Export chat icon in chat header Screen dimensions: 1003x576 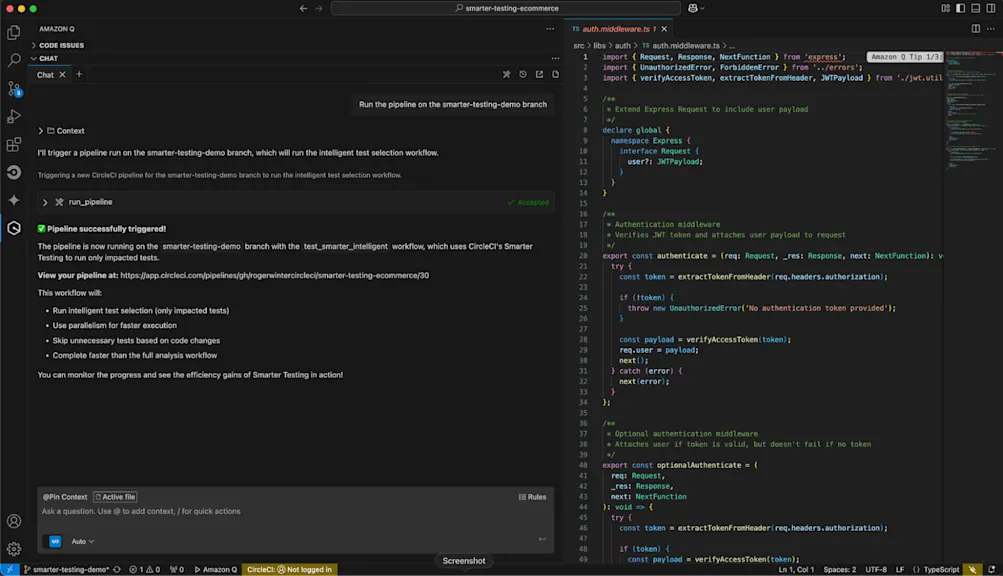pyautogui.click(x=539, y=74)
